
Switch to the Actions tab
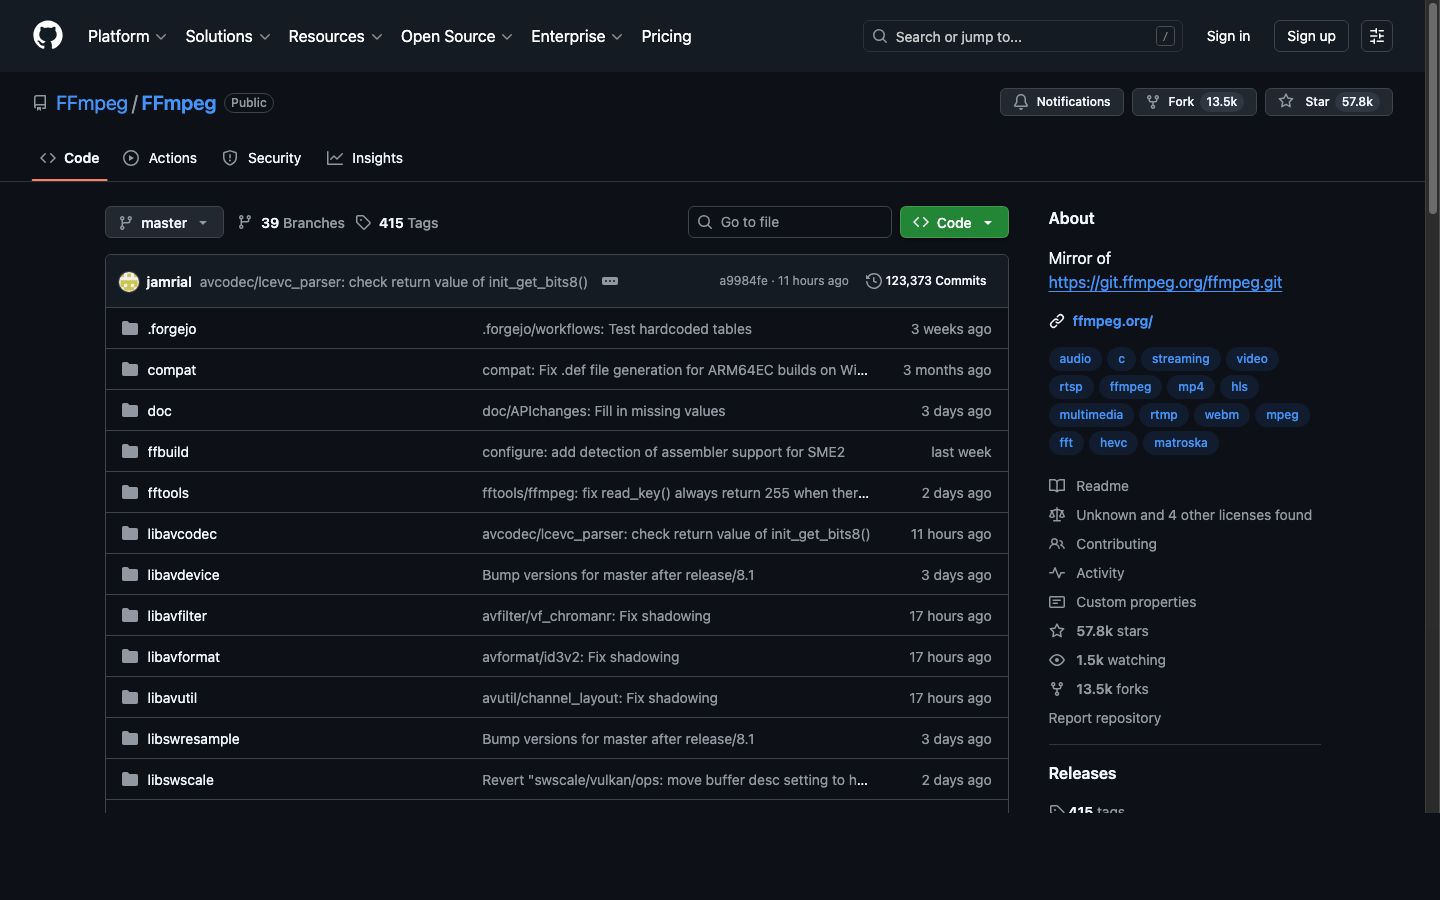tap(159, 157)
